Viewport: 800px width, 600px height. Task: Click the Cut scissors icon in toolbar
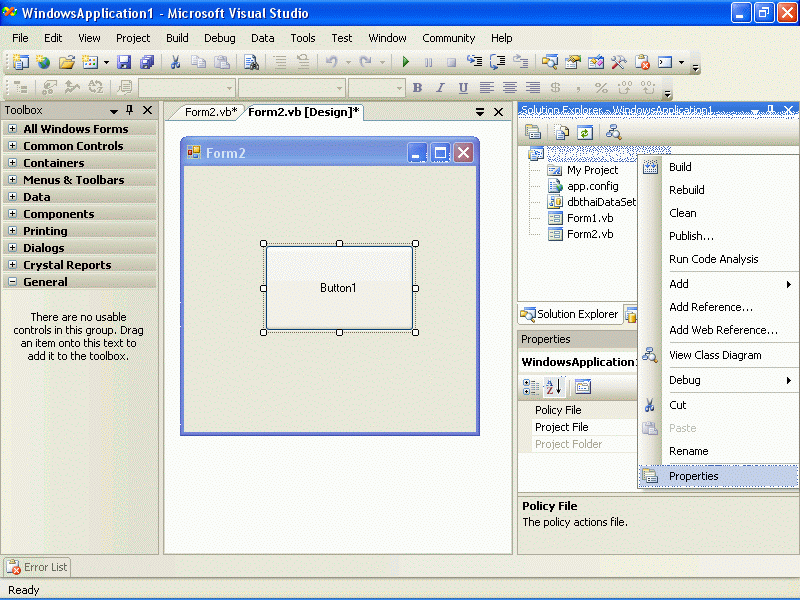(175, 62)
